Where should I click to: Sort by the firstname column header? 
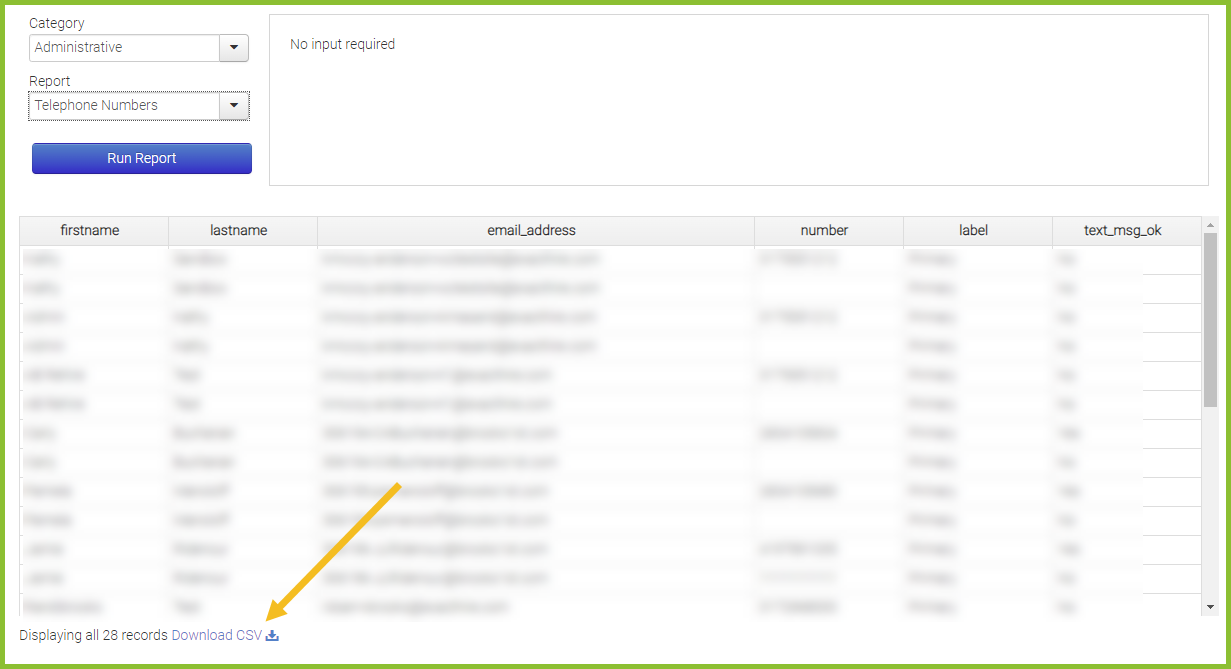tap(94, 231)
